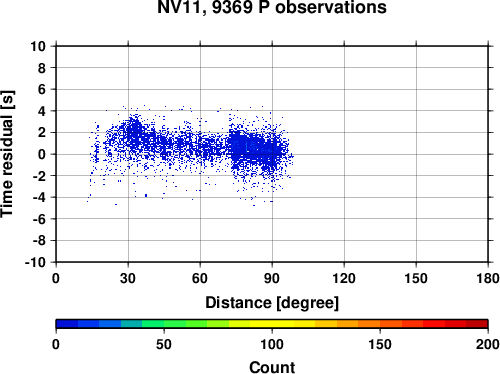Click the x-axis tick label 120
500x374 pixels.
pyautogui.click(x=344, y=278)
